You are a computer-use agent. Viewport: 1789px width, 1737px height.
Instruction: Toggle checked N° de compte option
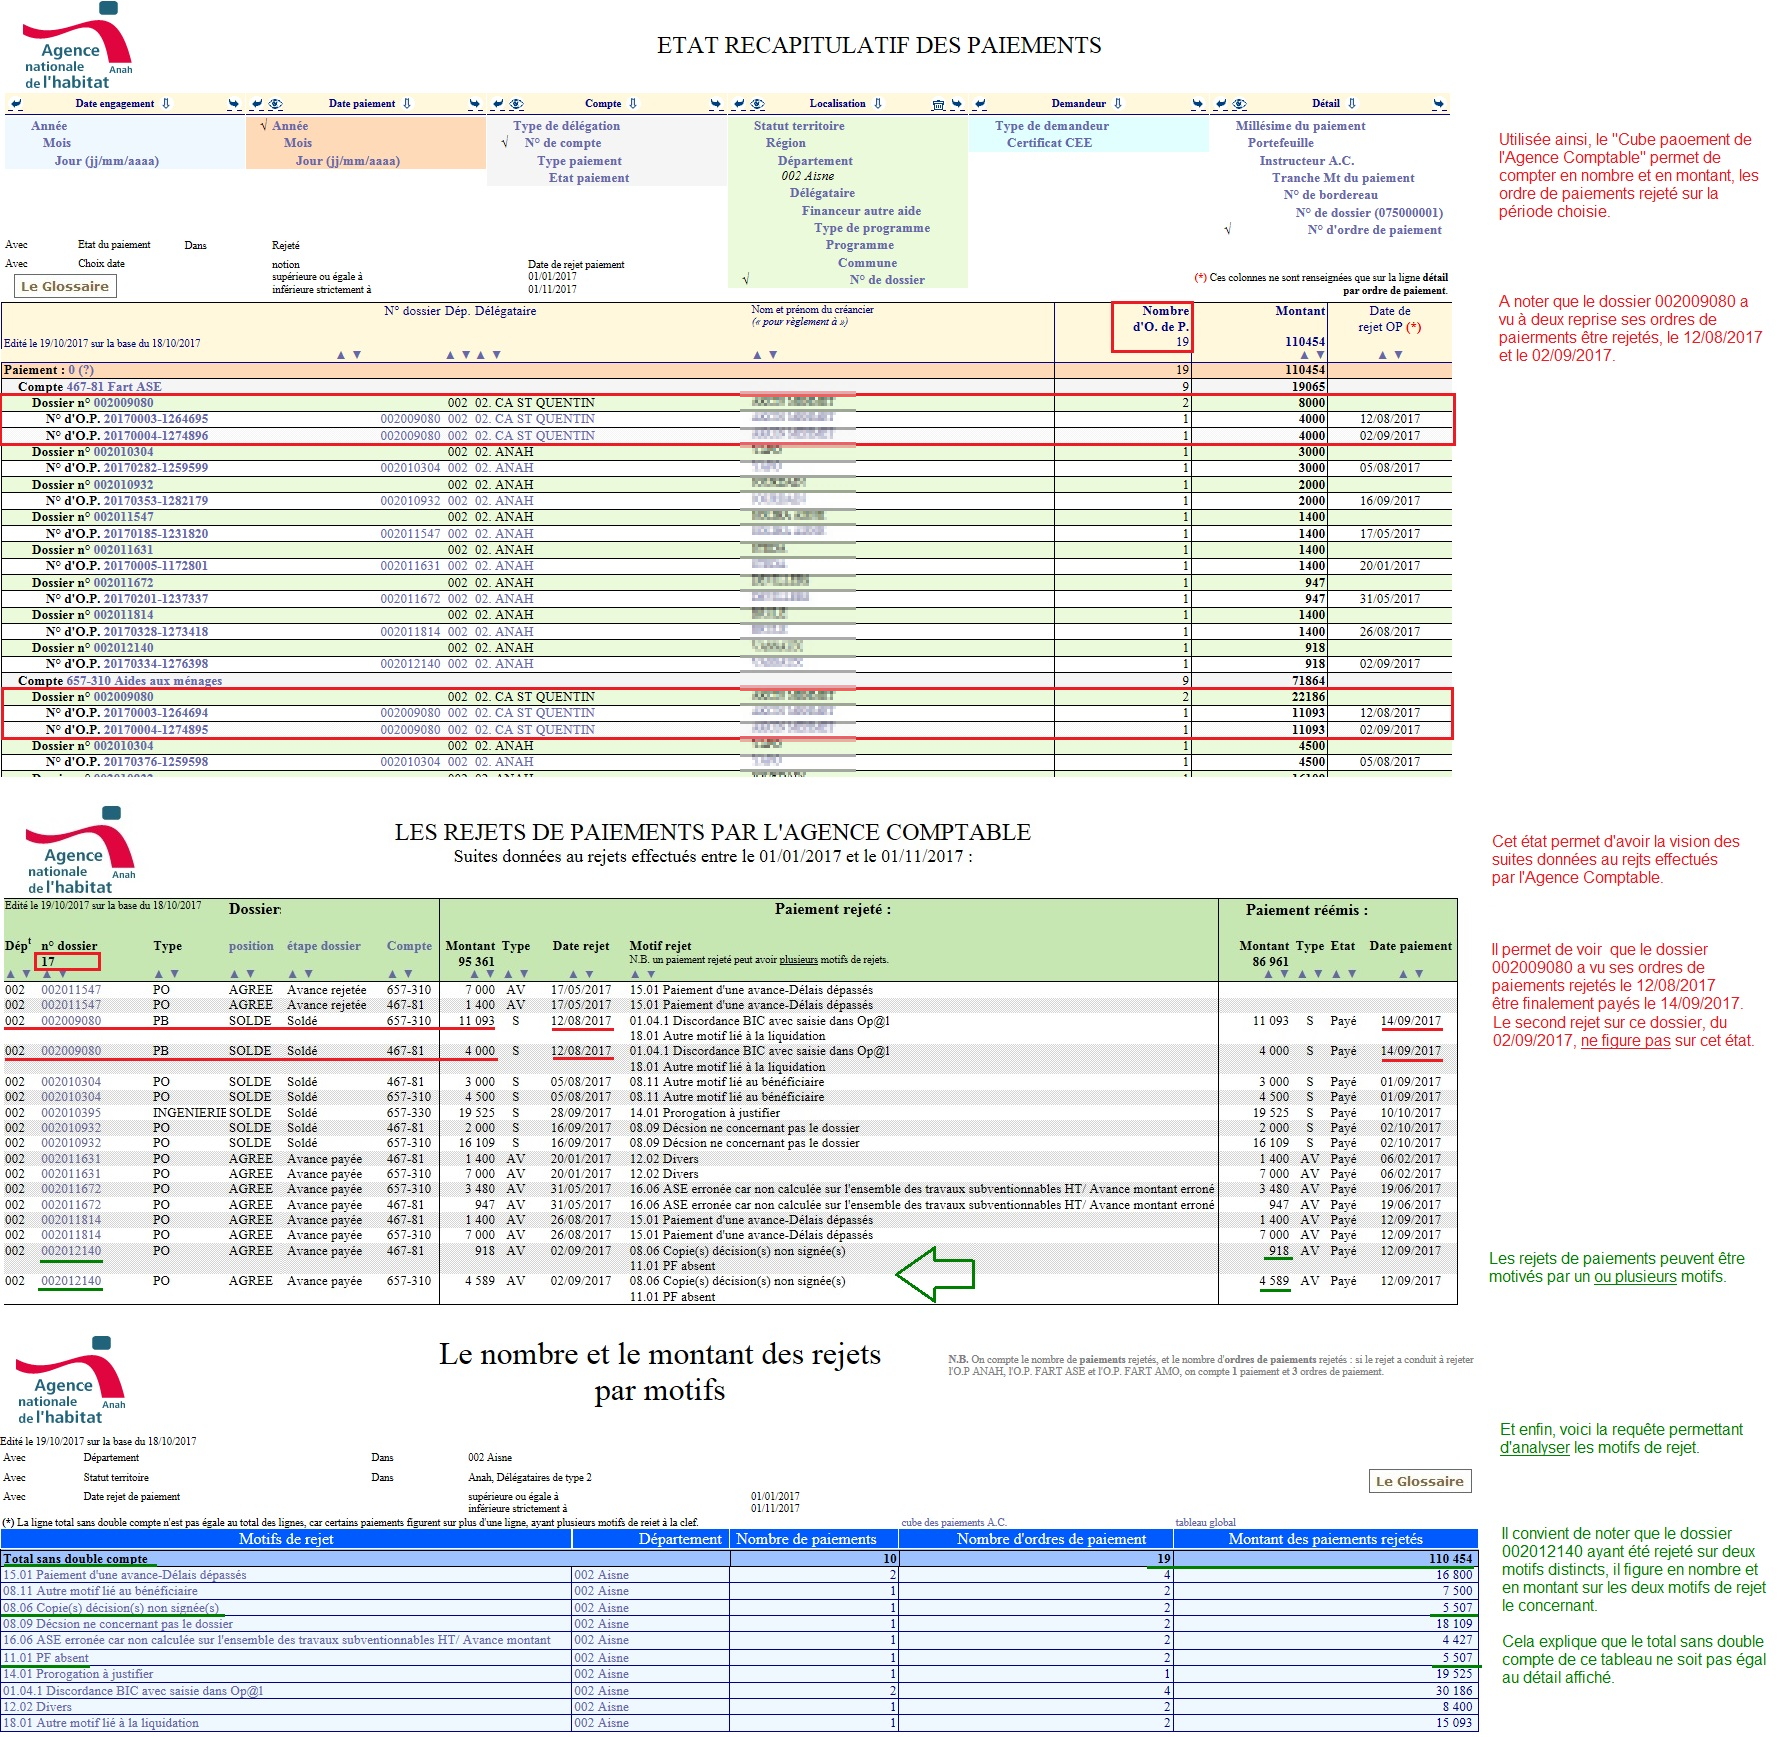click(x=562, y=143)
